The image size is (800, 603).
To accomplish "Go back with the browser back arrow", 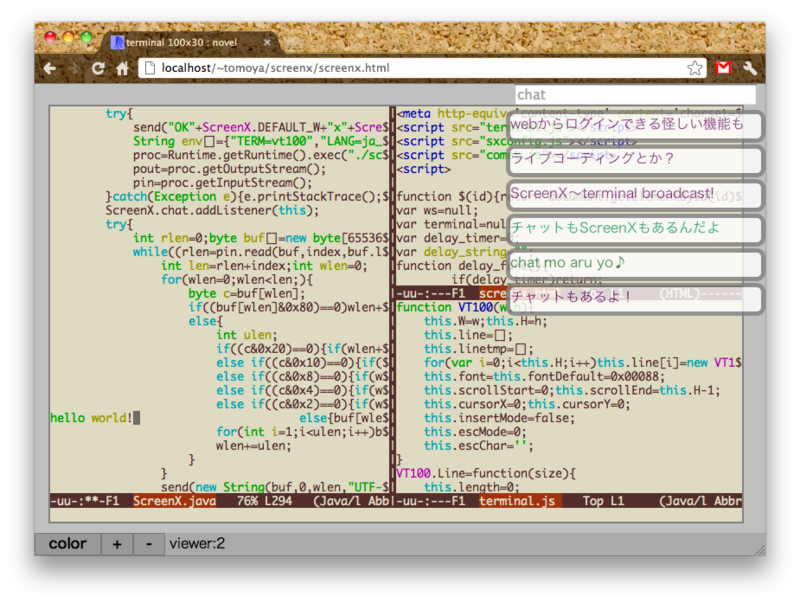I will (x=49, y=68).
